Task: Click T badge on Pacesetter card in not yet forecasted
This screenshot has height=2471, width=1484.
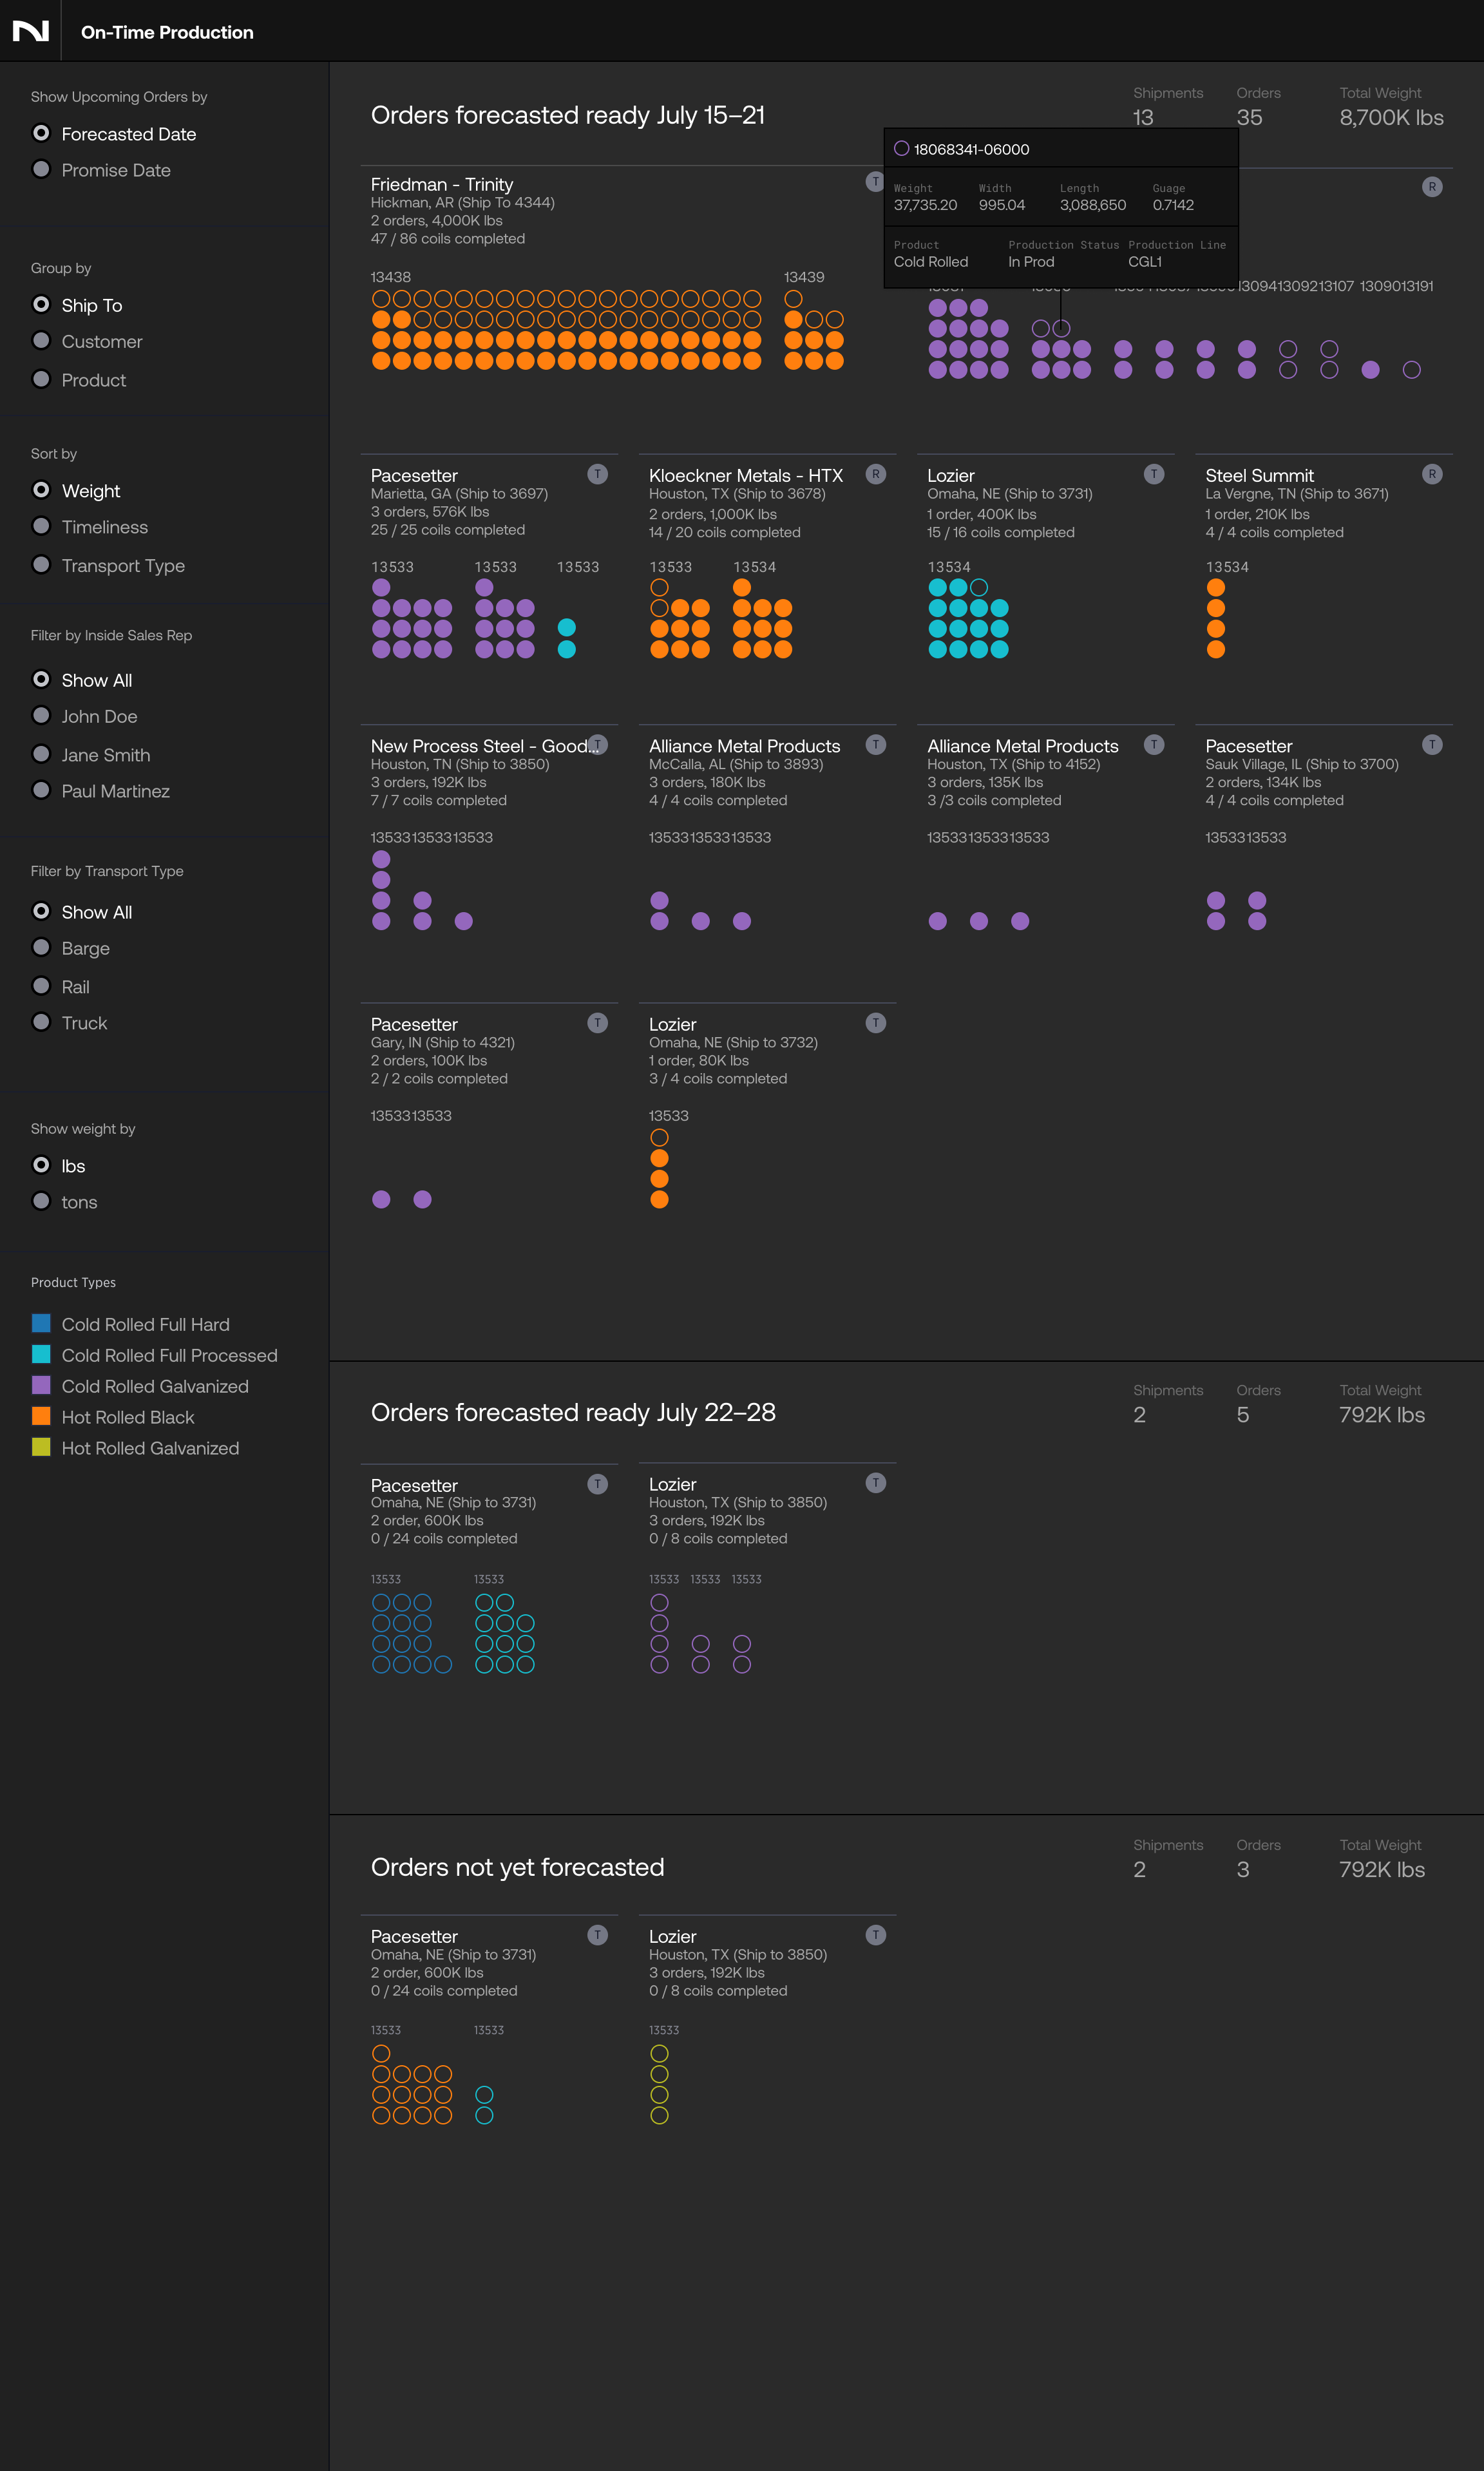Action: pyautogui.click(x=597, y=1934)
